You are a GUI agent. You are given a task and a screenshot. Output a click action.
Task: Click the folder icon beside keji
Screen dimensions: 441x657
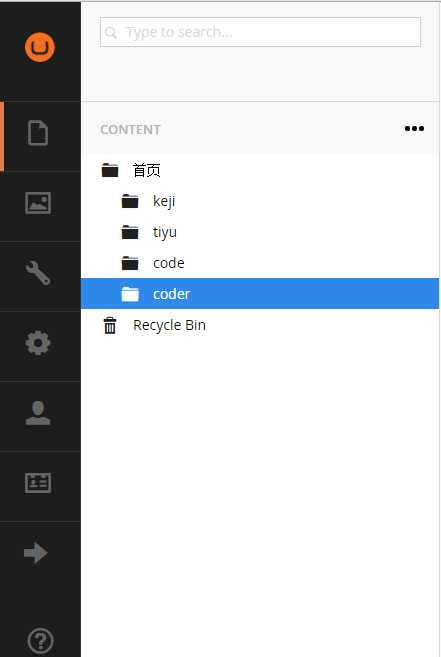[130, 201]
